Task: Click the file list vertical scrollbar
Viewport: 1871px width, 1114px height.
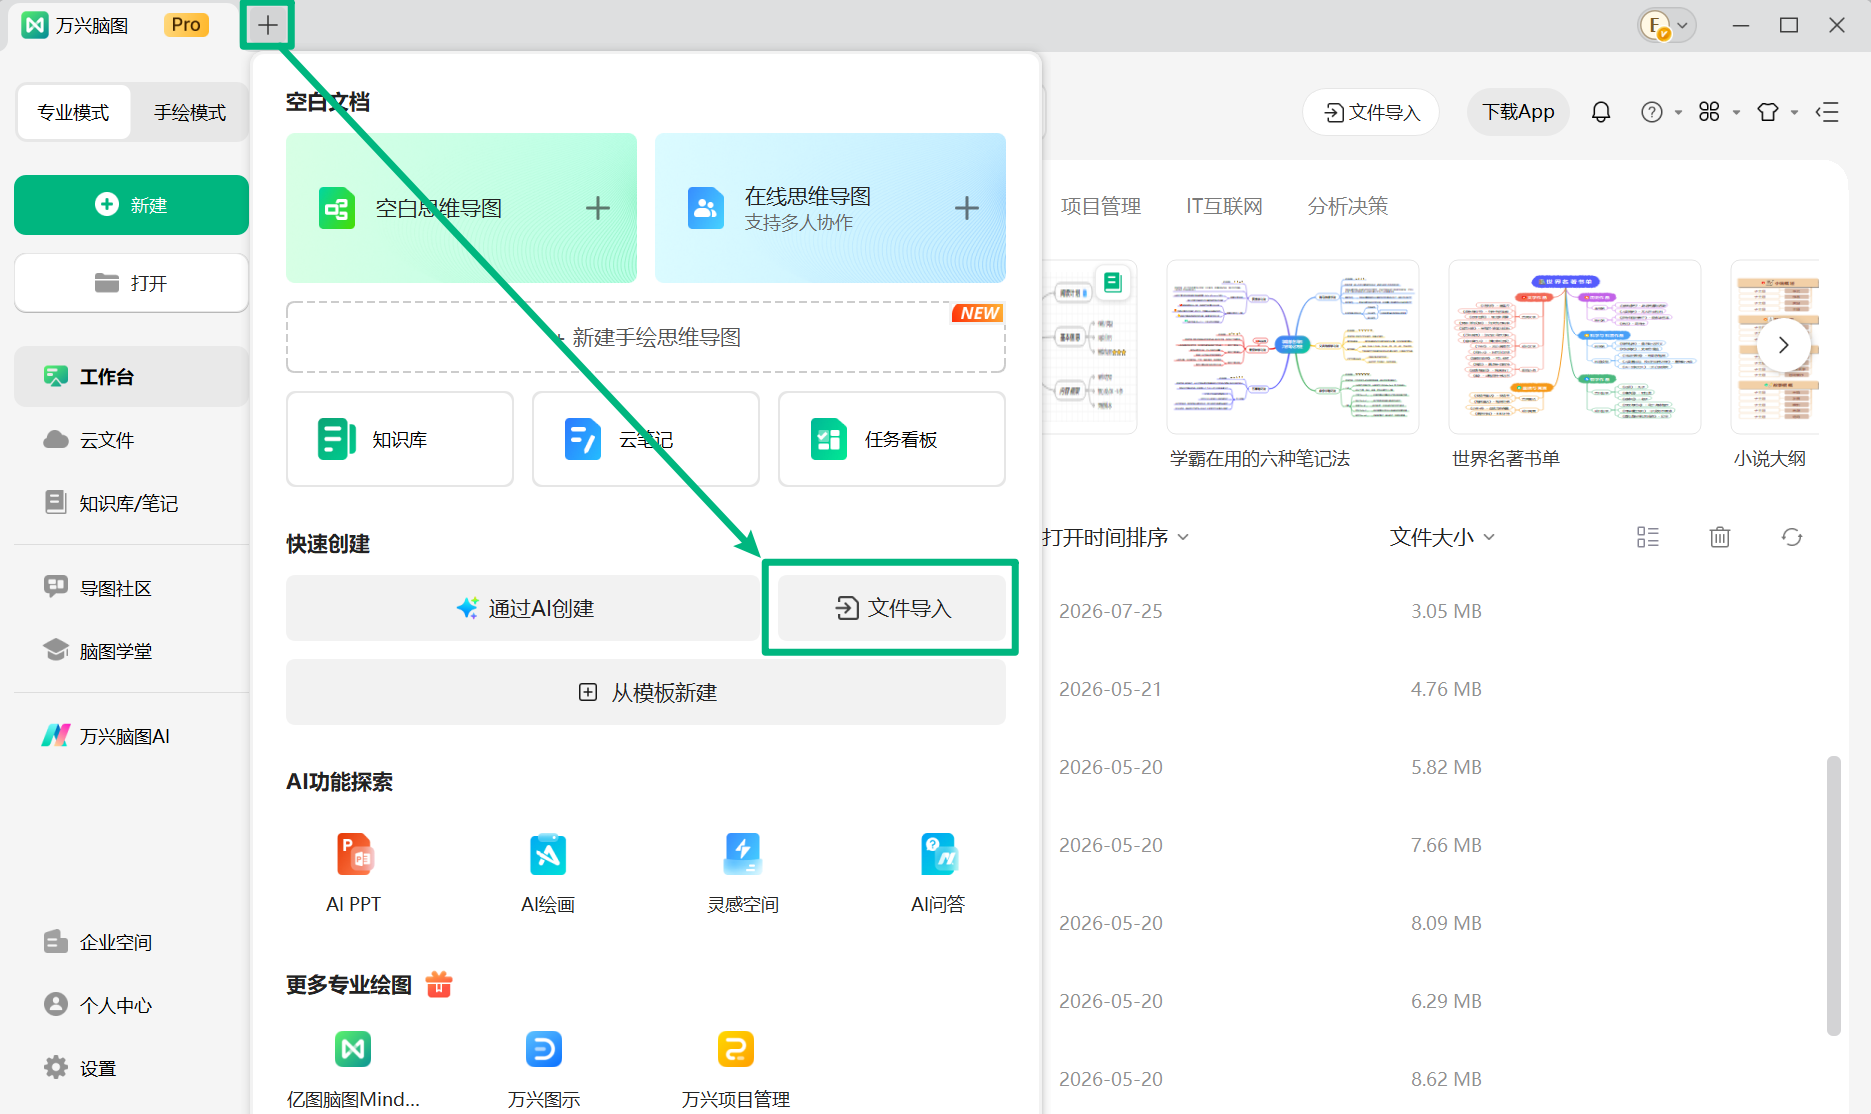Action: (x=1833, y=895)
